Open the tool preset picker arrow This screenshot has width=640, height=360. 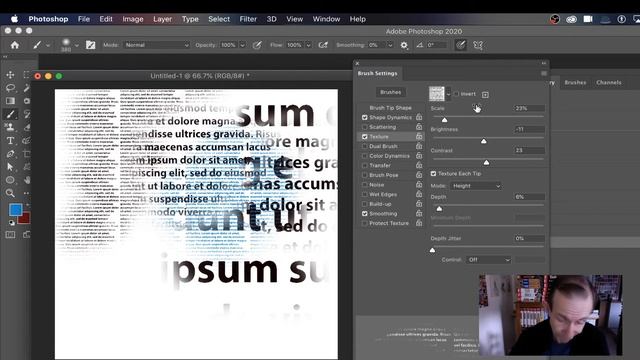coord(48,45)
